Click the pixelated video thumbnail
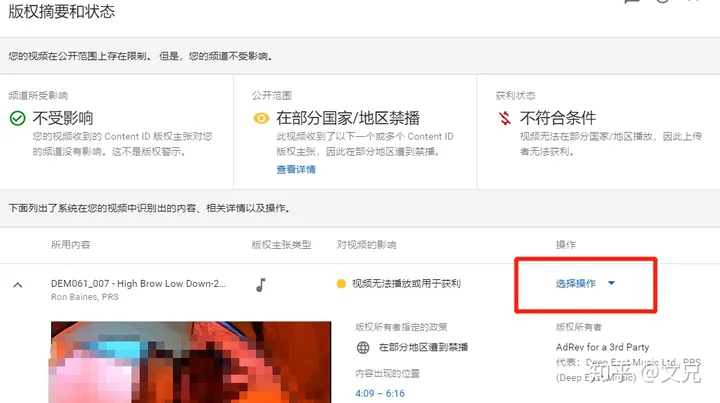This screenshot has height=403, width=720. coord(191,362)
